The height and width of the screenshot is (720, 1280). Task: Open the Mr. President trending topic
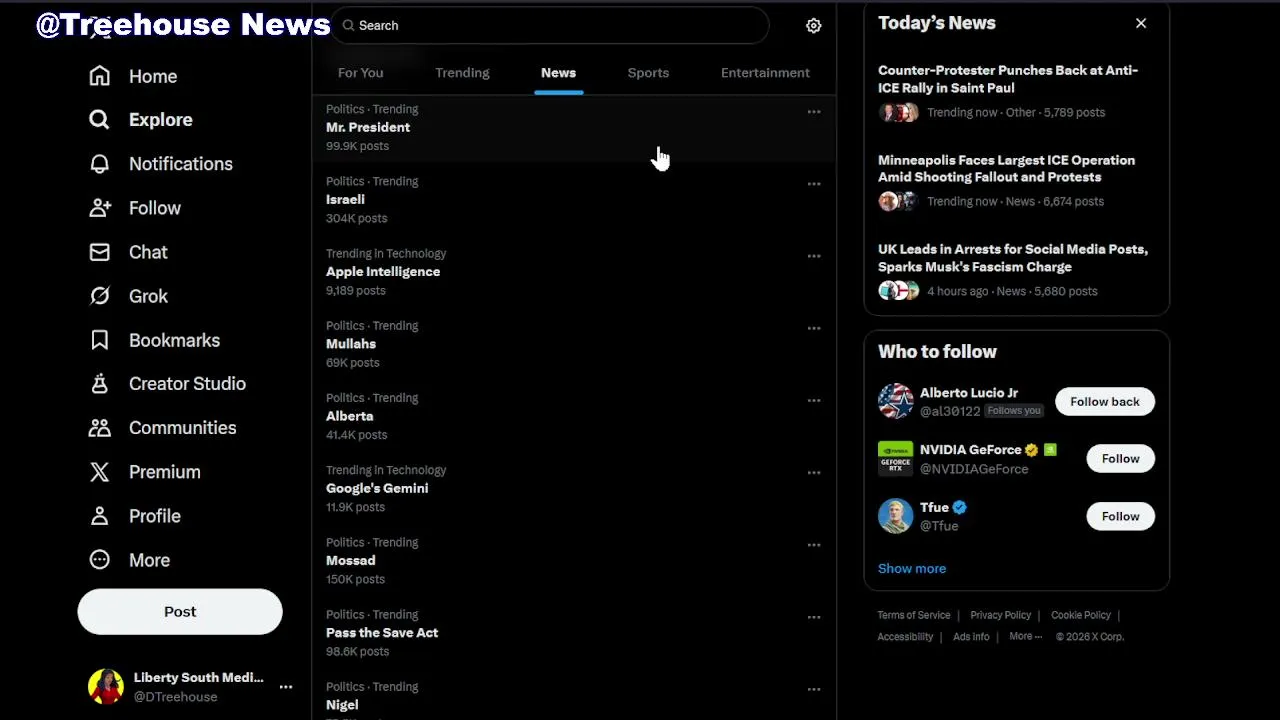574,128
